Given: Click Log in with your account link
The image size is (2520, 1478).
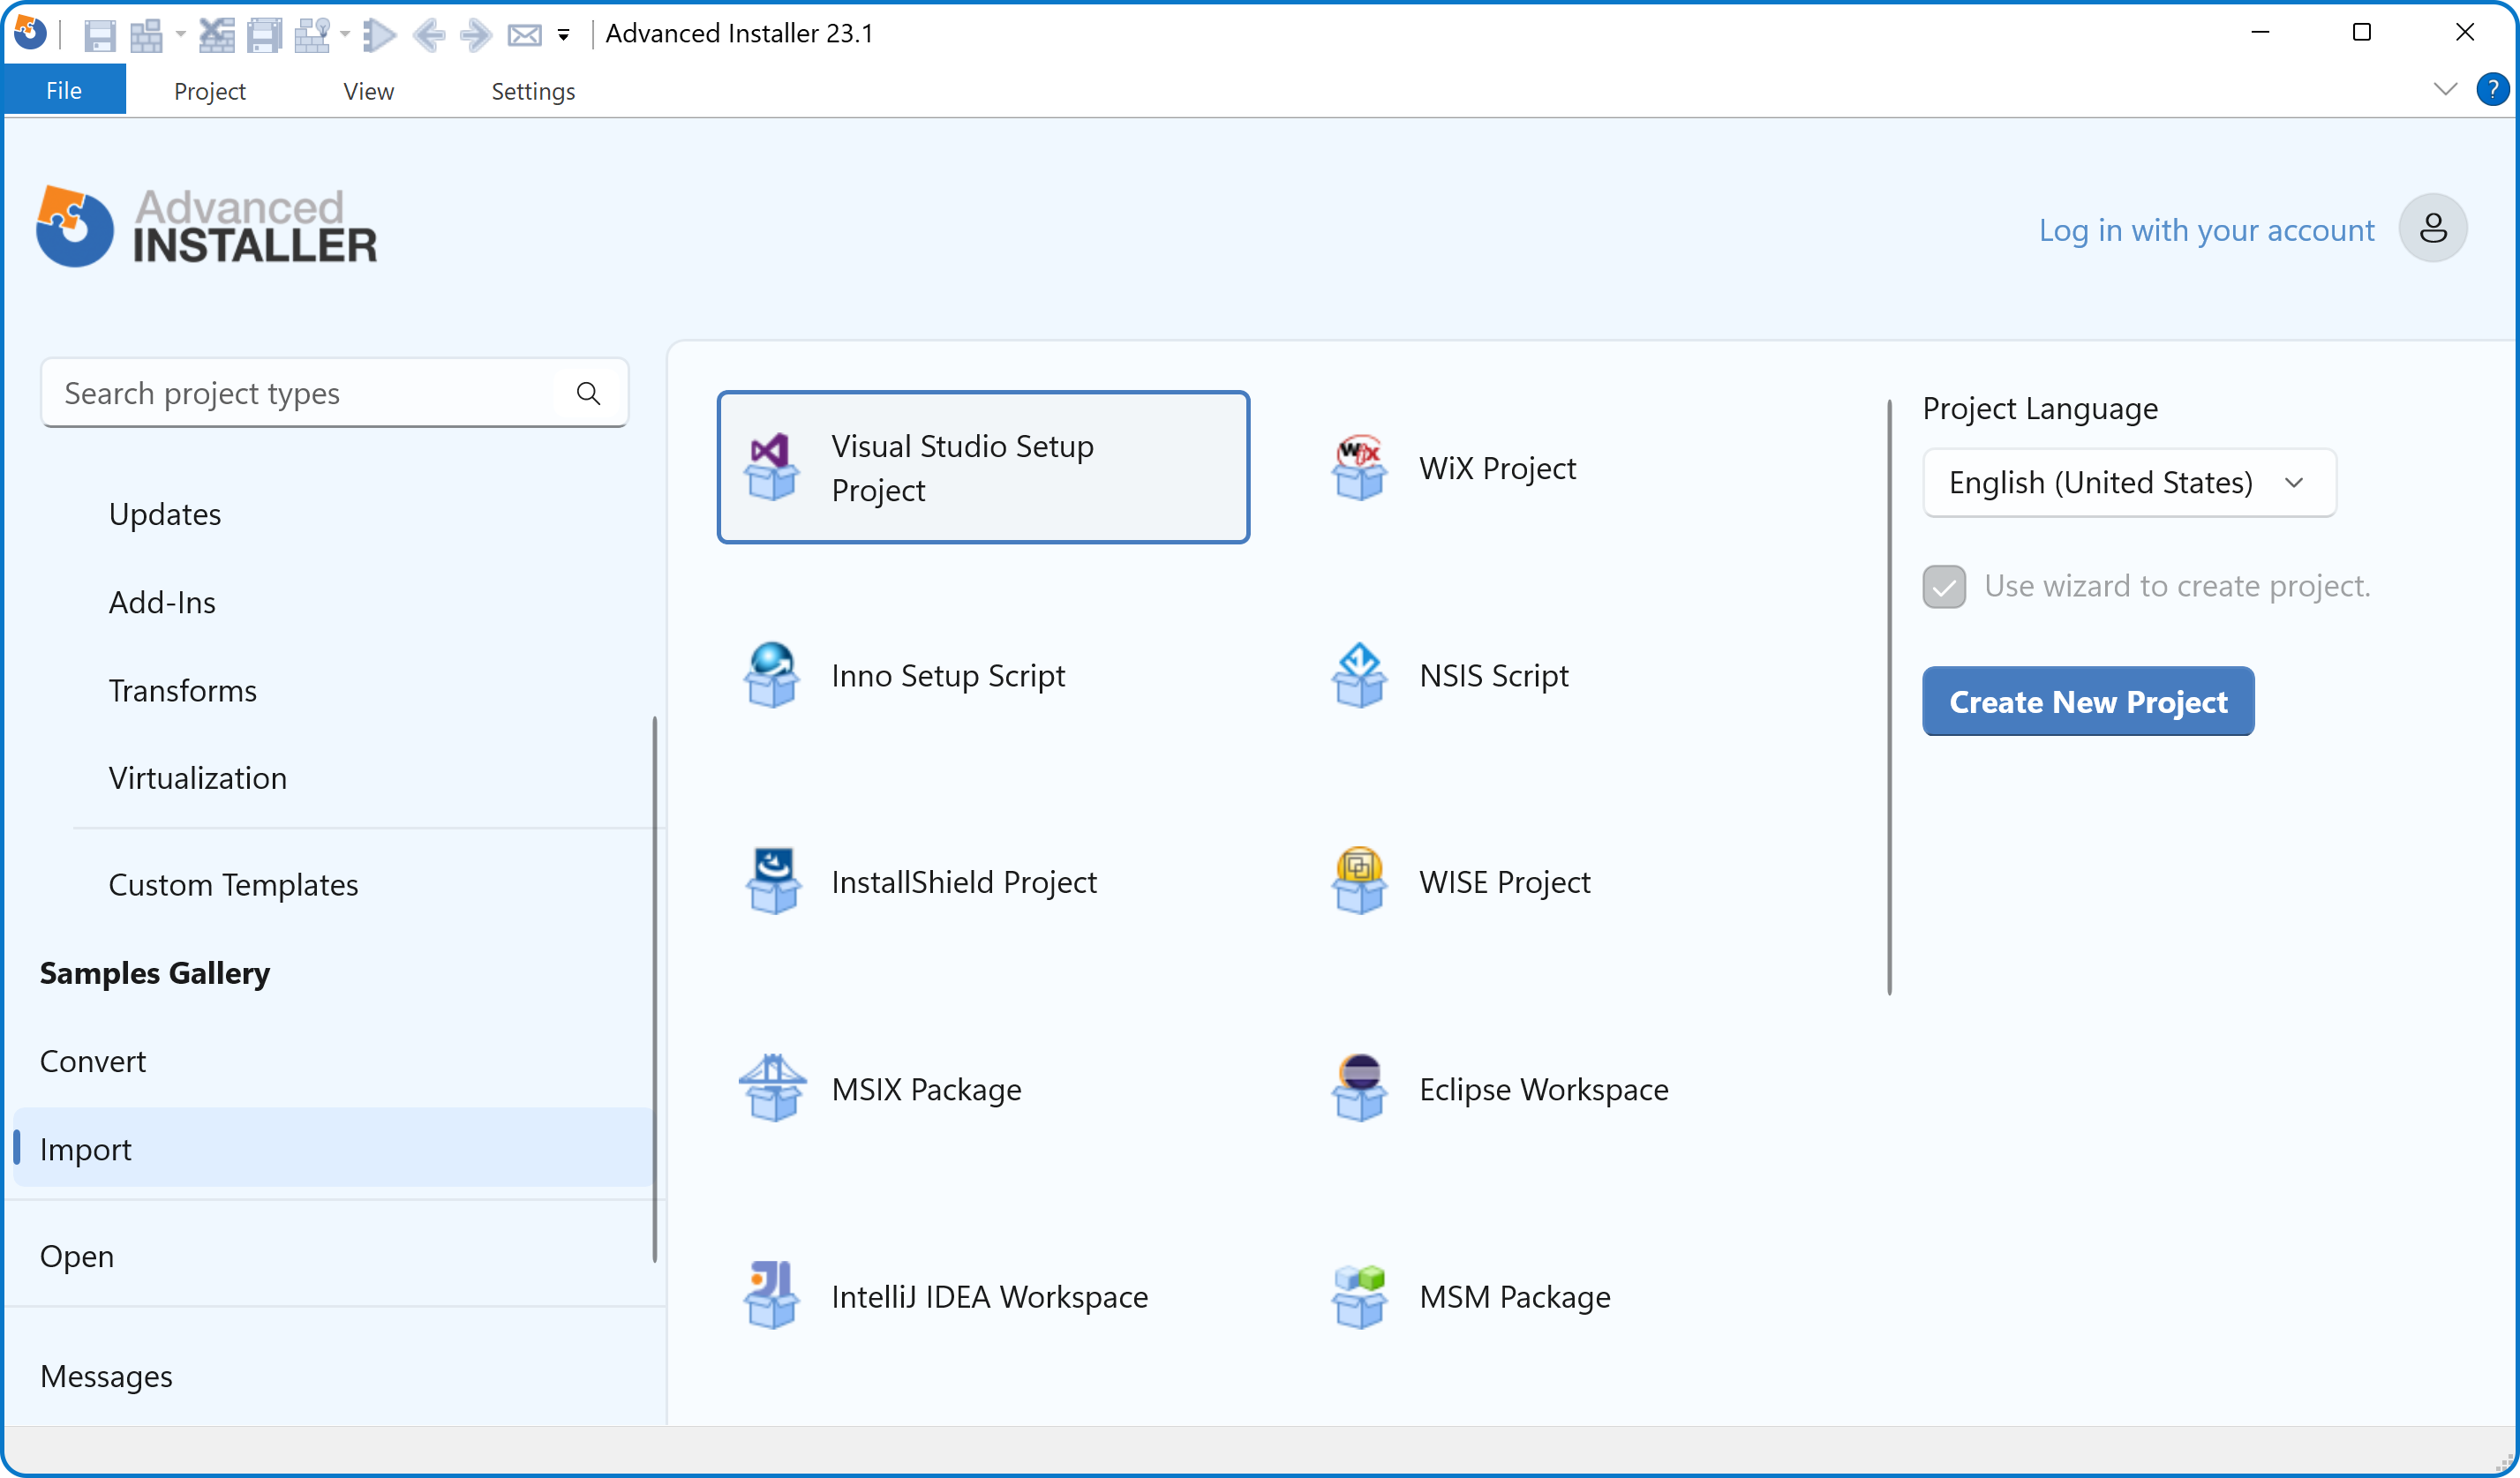Looking at the screenshot, I should (x=2205, y=230).
